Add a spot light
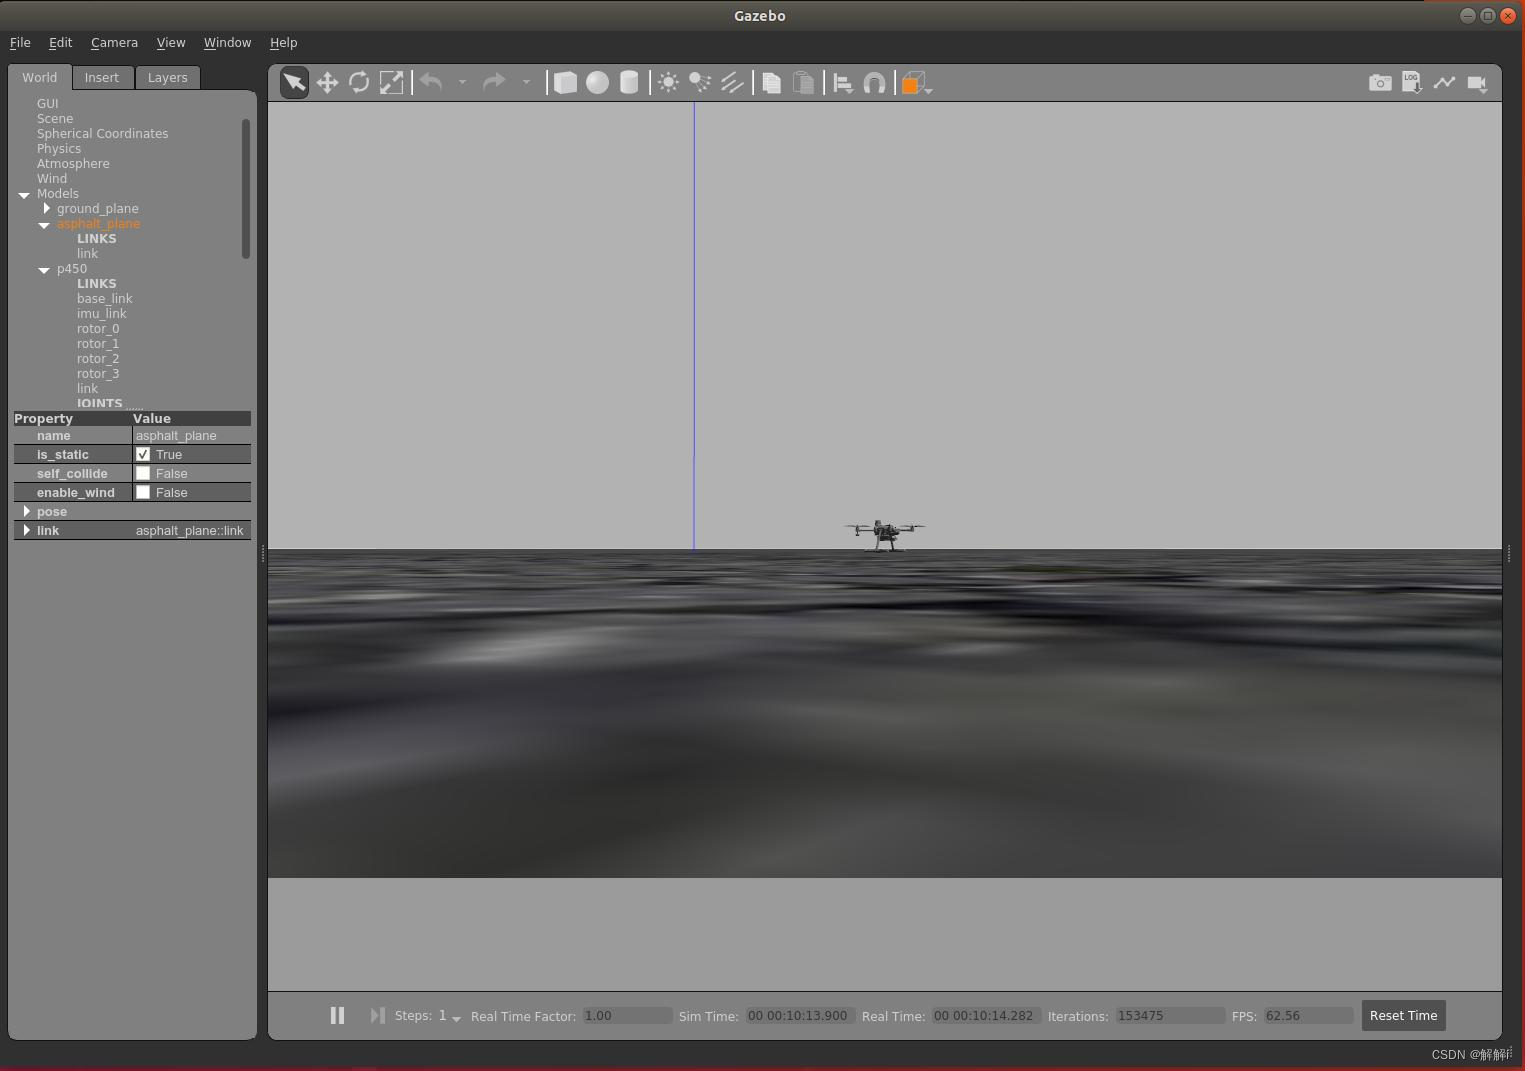Image resolution: width=1525 pixels, height=1071 pixels. [x=700, y=83]
